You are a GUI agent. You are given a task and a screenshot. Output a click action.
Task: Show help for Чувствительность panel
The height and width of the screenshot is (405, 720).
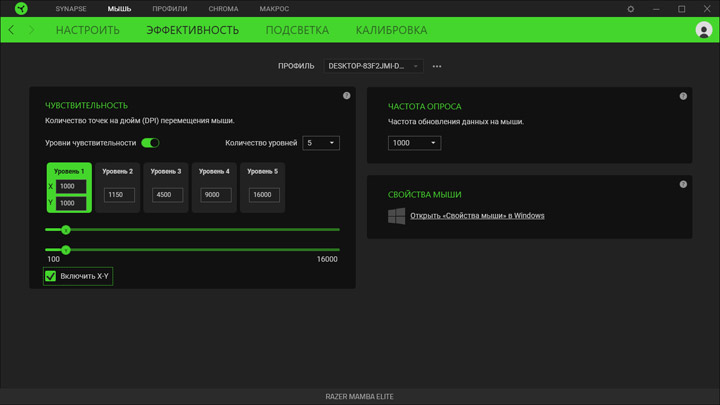pos(347,96)
